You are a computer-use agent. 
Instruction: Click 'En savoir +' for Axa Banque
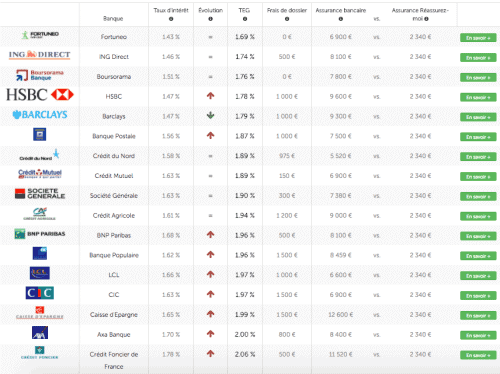[x=478, y=335]
